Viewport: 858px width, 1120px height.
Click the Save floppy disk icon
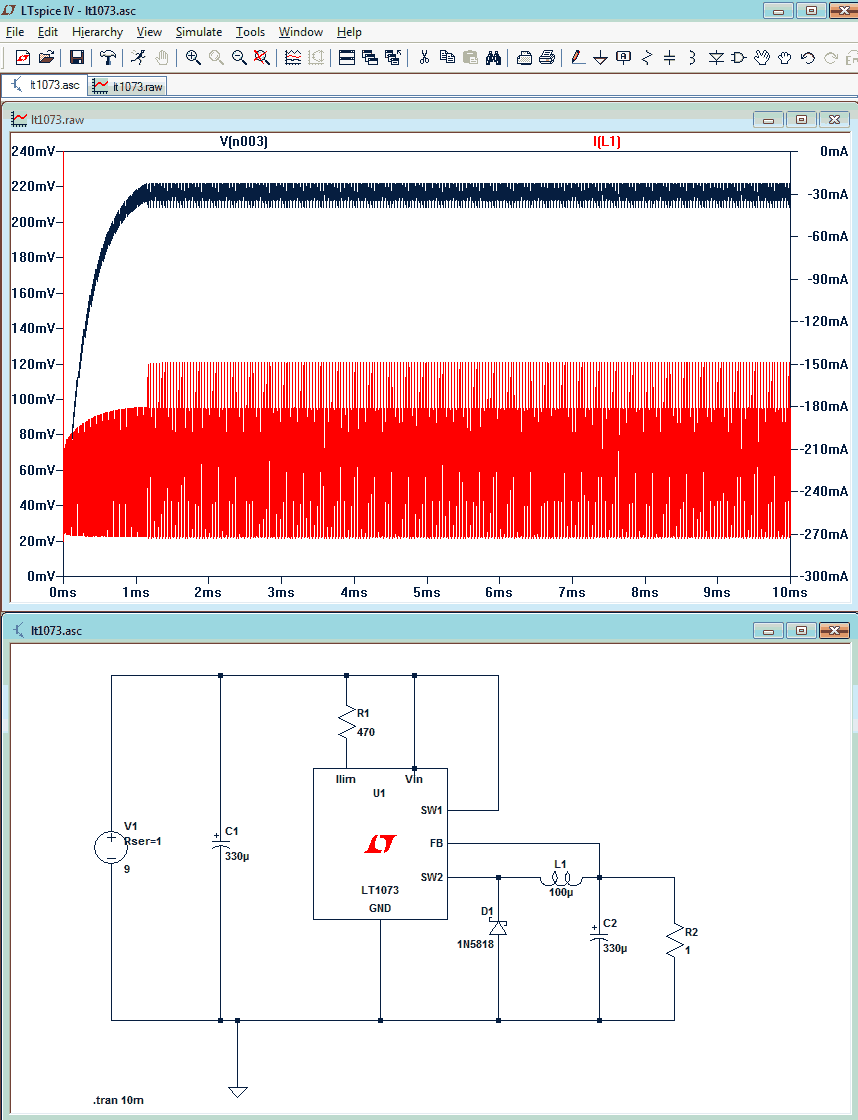click(76, 58)
